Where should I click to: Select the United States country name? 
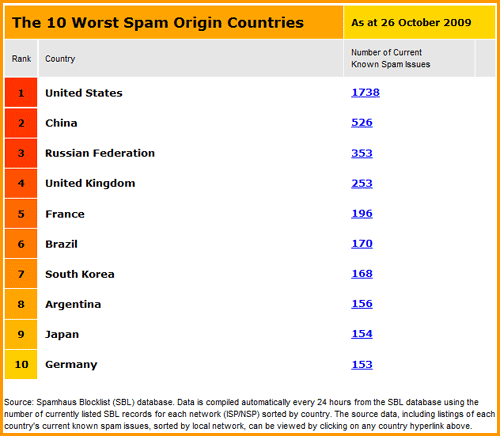pos(84,93)
